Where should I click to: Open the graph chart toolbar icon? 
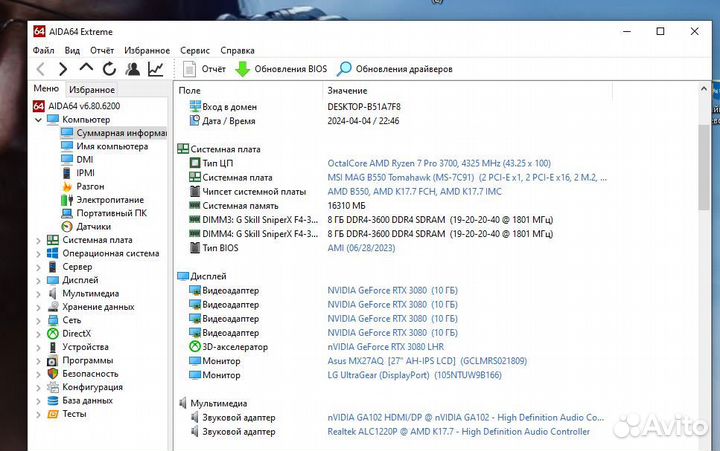click(156, 69)
